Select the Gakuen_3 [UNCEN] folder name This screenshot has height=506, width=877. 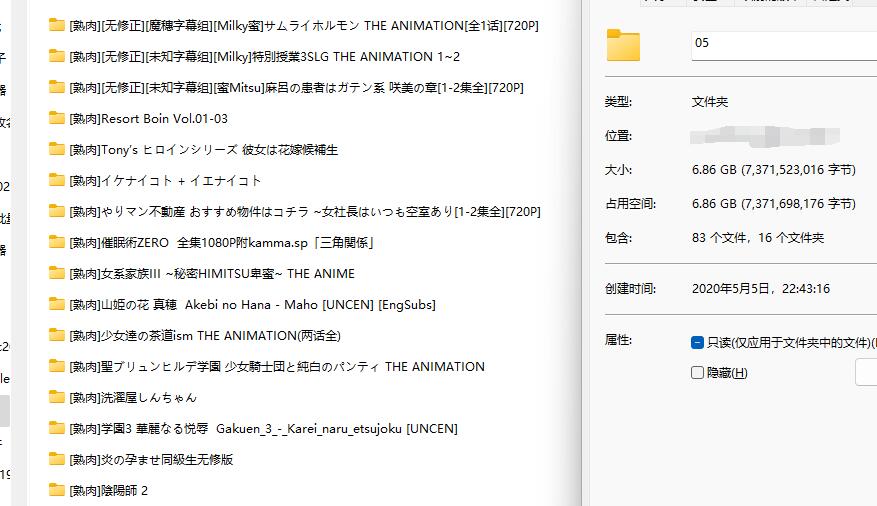263,429
